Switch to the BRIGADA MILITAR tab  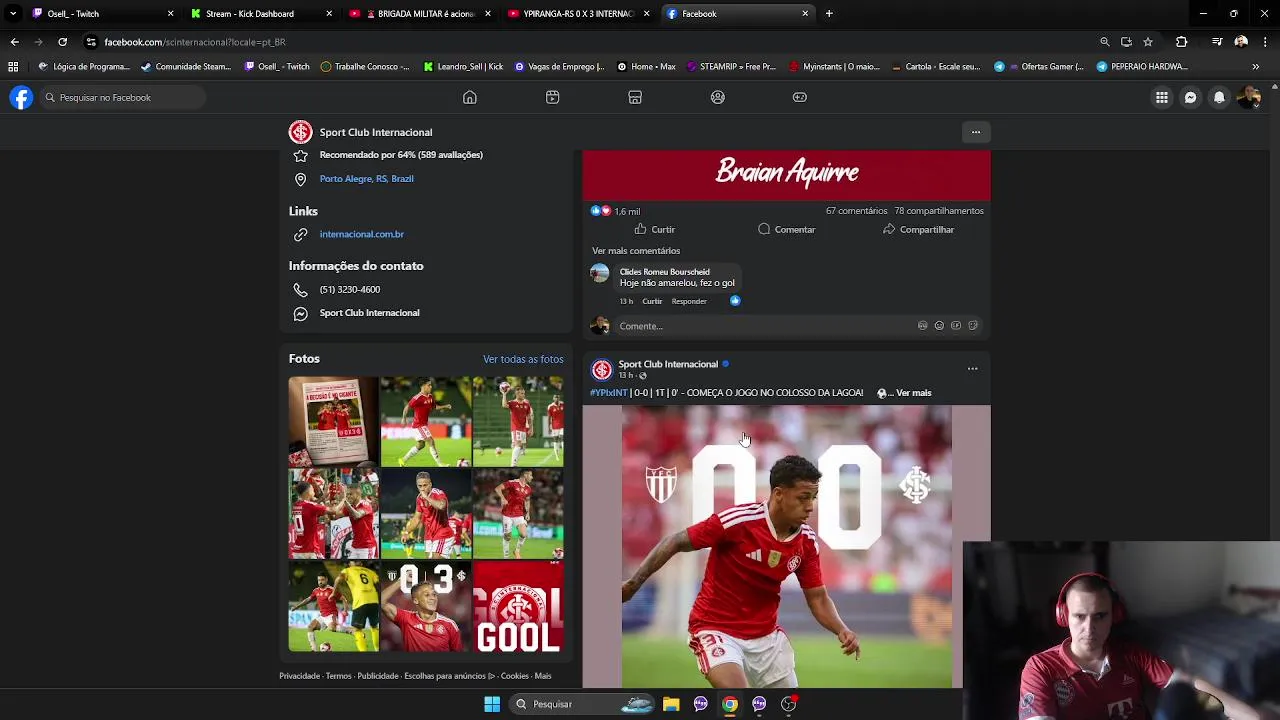tap(420, 14)
